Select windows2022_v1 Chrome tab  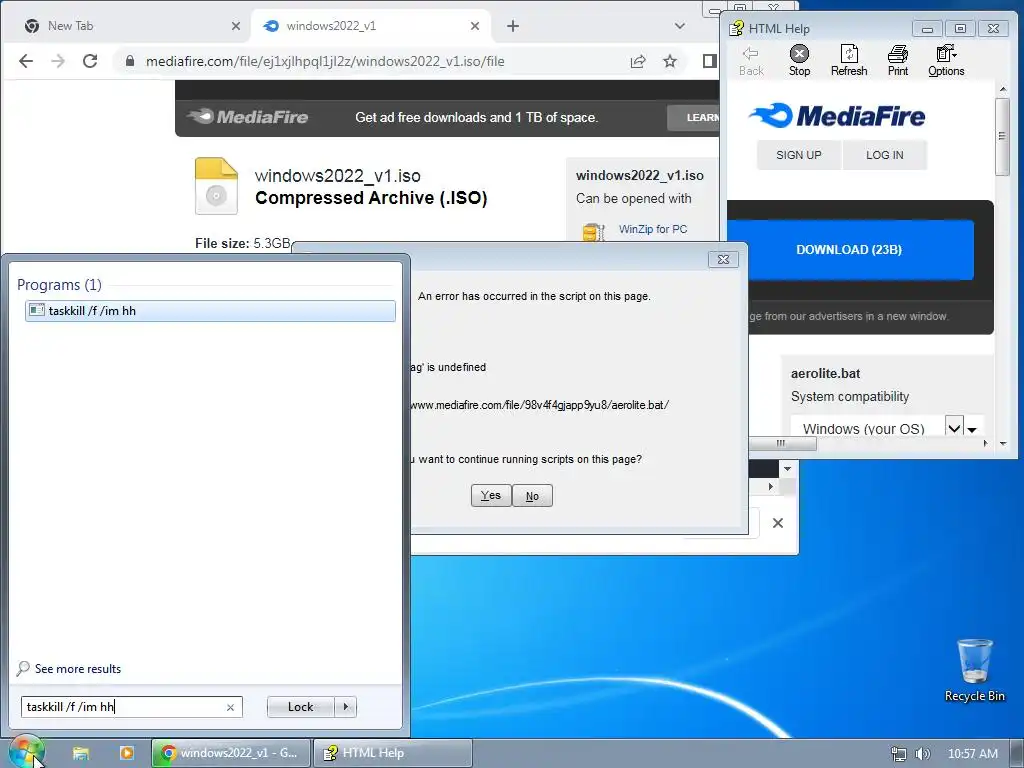coord(370,26)
